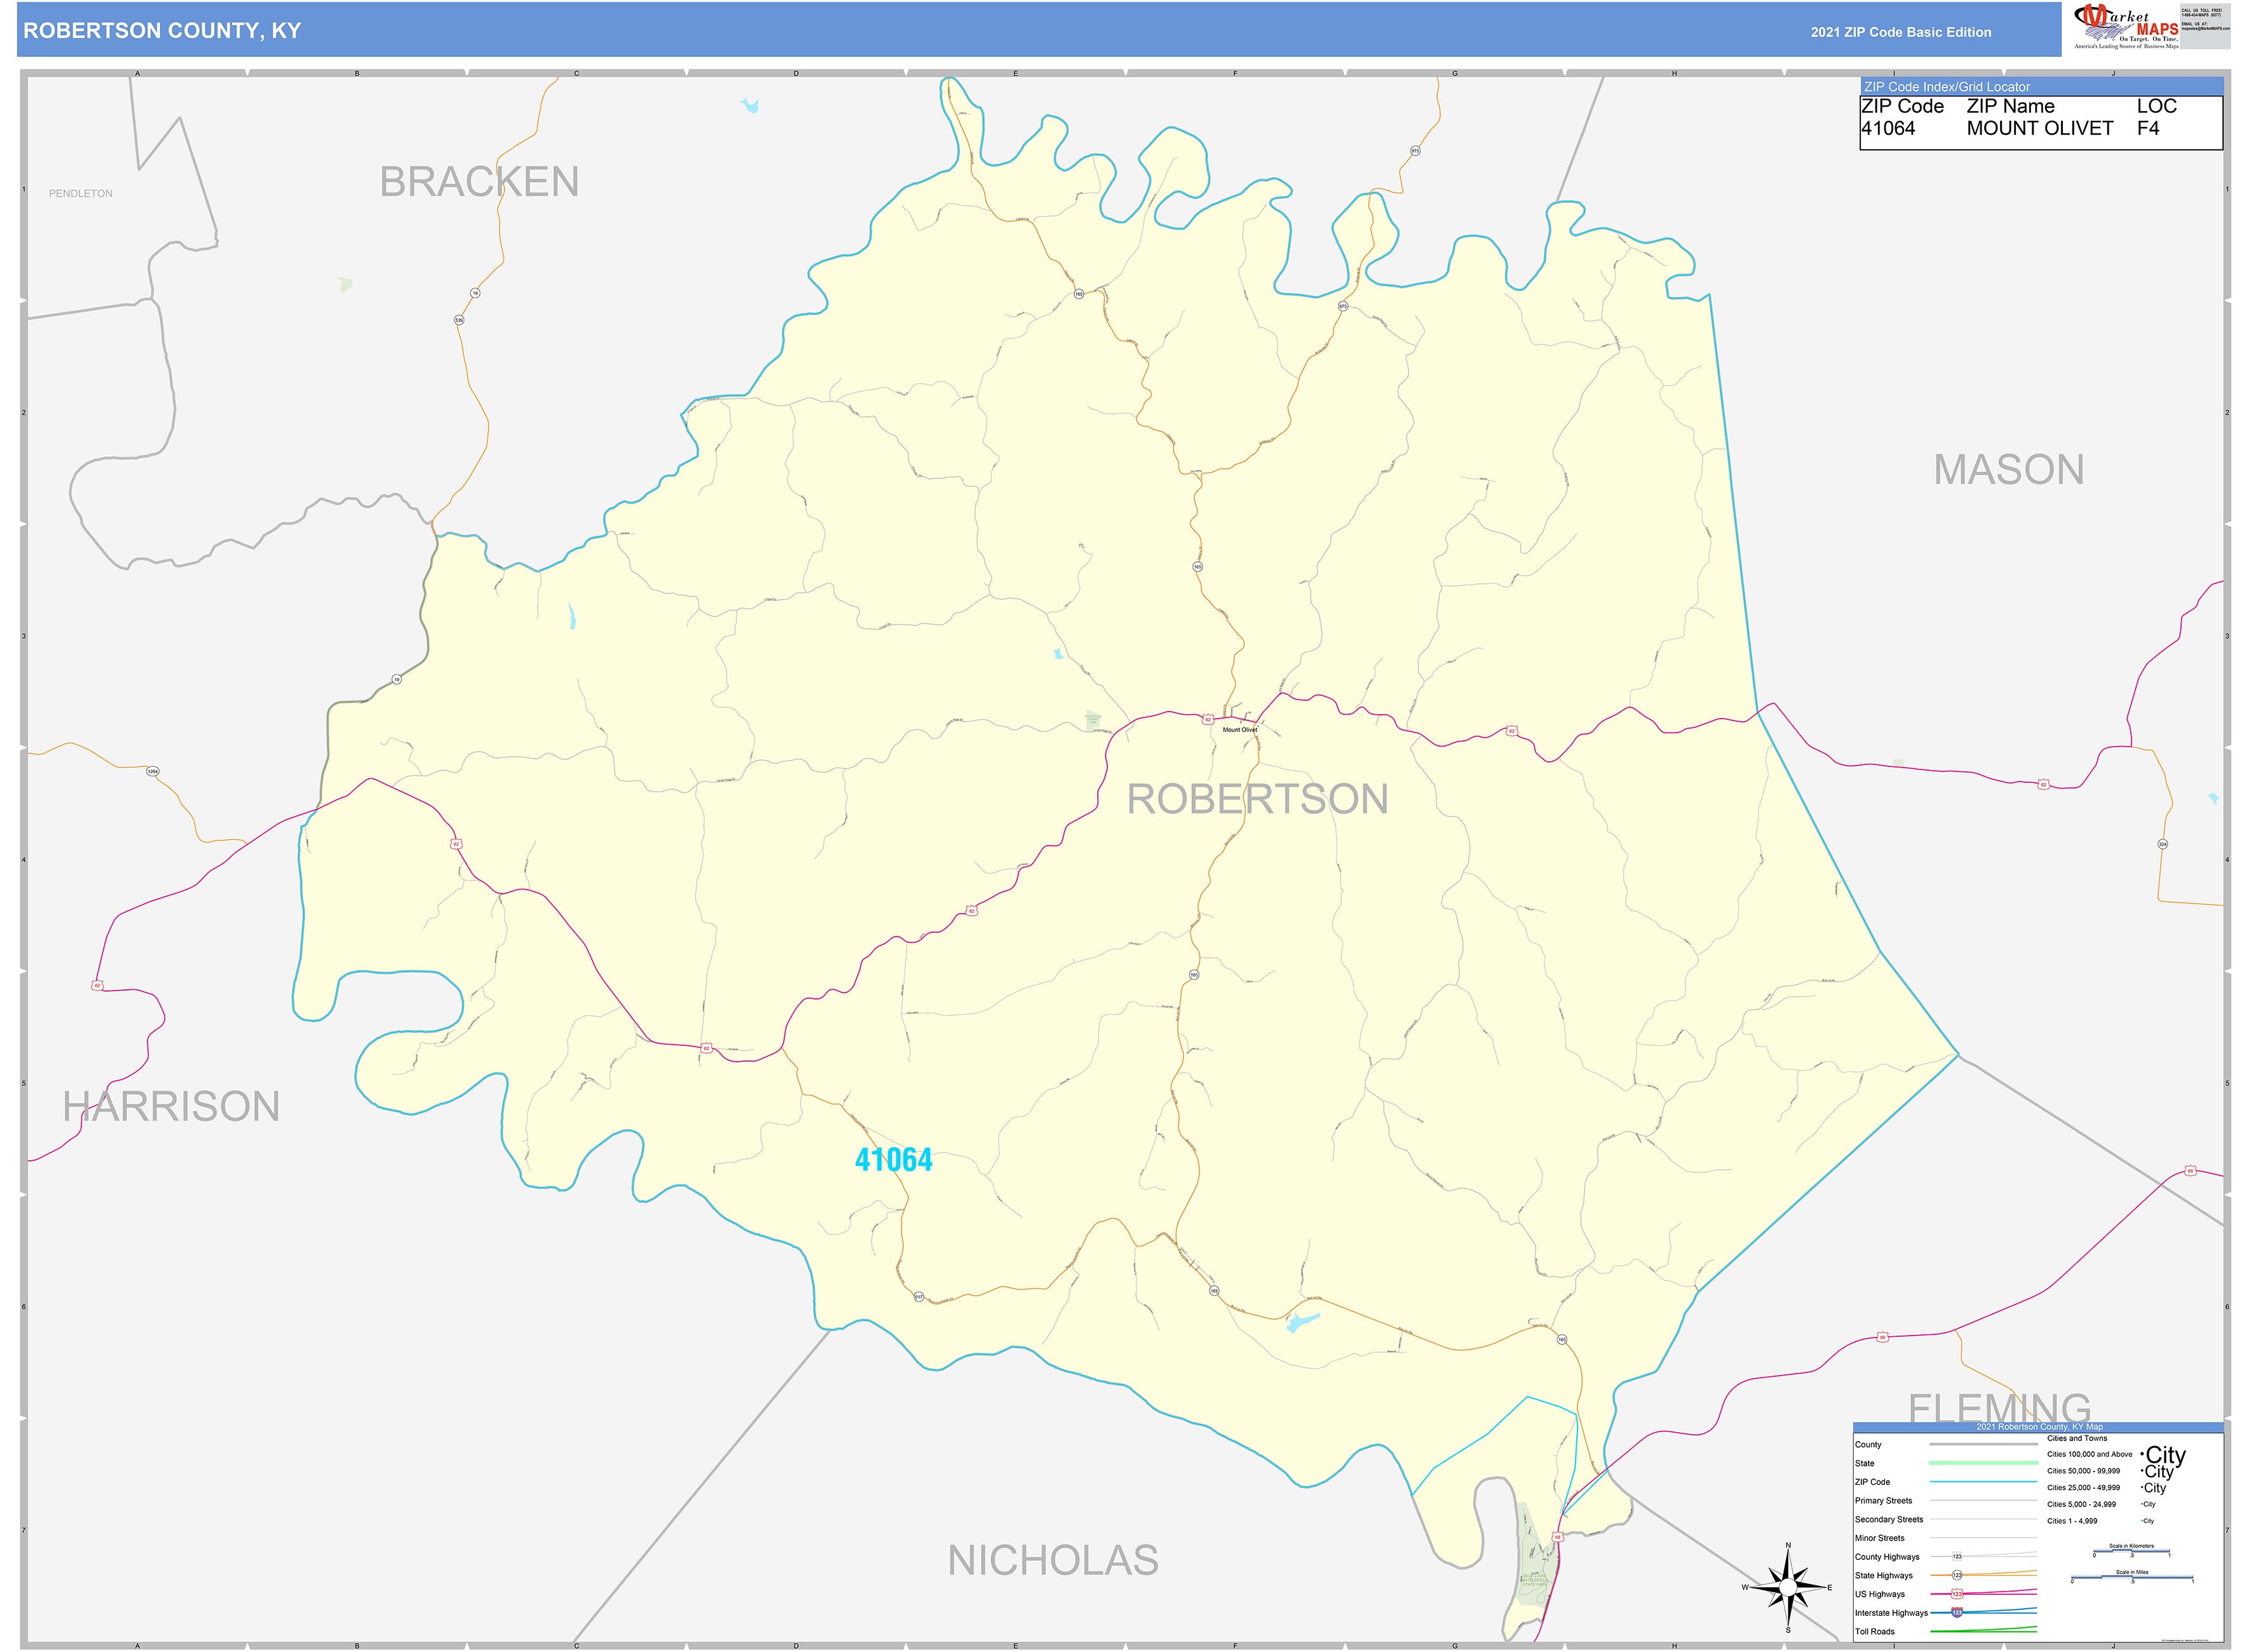Select the County Highways symbol in legend

[x=1957, y=1557]
